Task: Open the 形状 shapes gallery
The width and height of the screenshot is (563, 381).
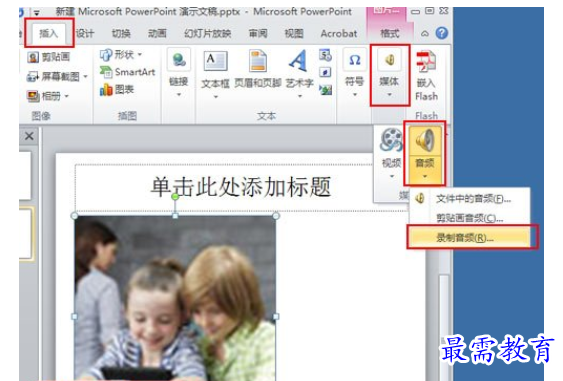Action: tap(117, 55)
